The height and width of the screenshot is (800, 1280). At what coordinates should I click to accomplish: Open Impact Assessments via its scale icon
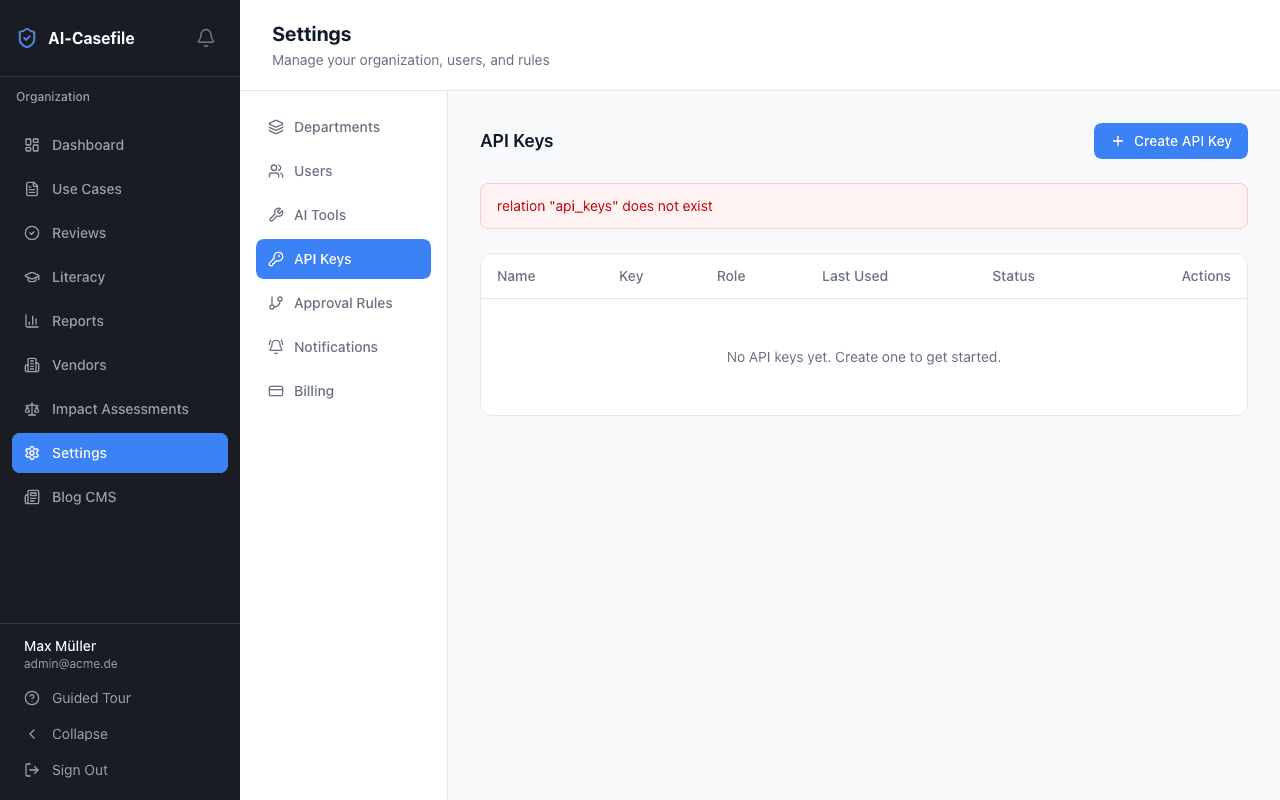[x=31, y=409]
